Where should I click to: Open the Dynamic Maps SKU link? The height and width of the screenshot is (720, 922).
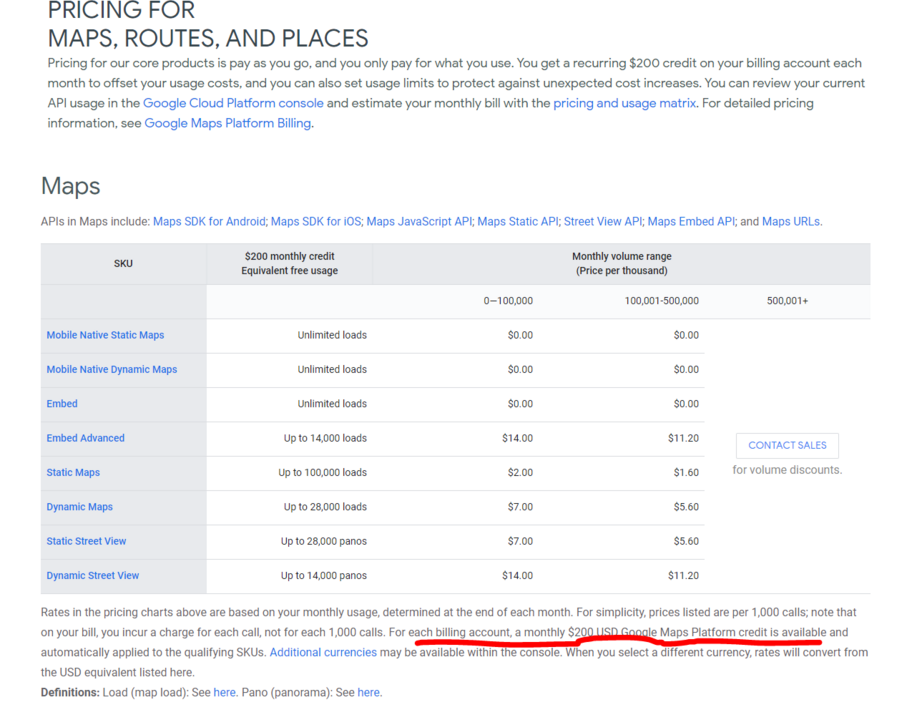(x=79, y=507)
